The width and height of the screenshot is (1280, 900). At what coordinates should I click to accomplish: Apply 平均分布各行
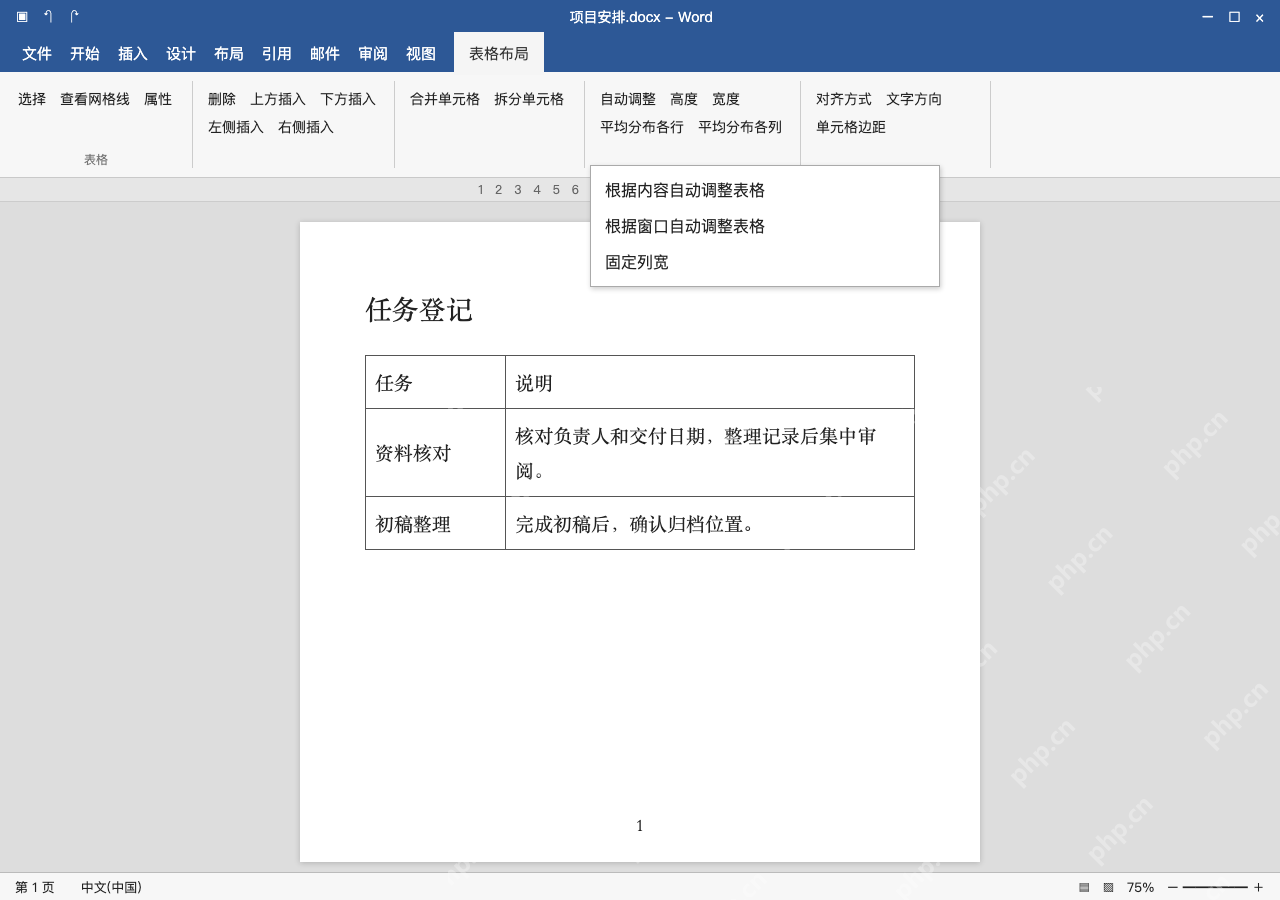[x=642, y=127]
